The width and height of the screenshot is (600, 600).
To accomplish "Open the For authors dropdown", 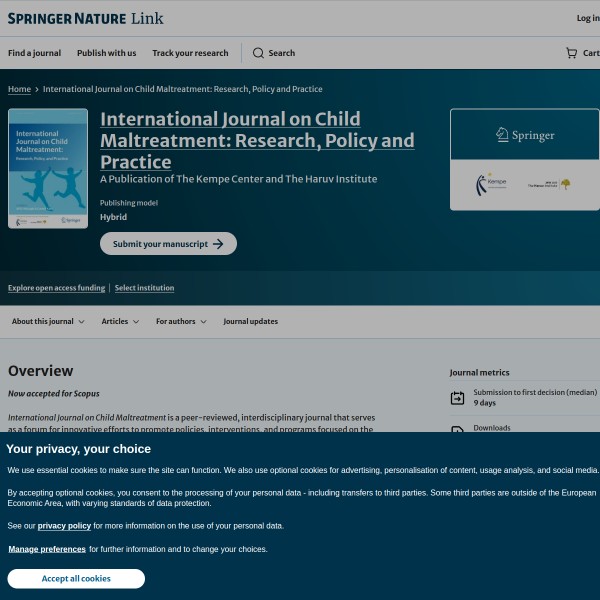I will click(181, 322).
